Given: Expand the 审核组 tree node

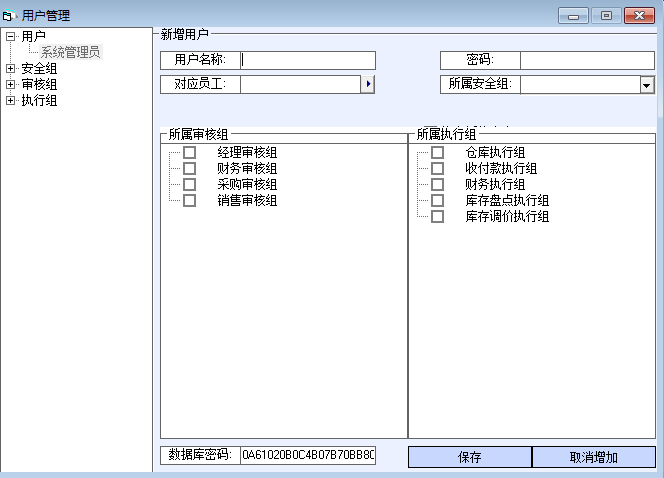Looking at the screenshot, I should 11,84.
